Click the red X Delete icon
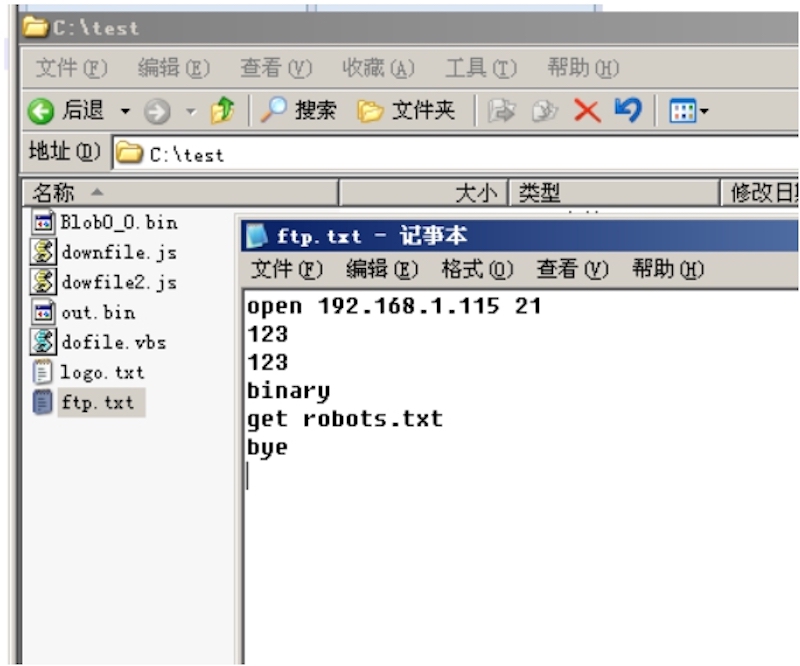This screenshot has width=800, height=666. tap(587, 111)
